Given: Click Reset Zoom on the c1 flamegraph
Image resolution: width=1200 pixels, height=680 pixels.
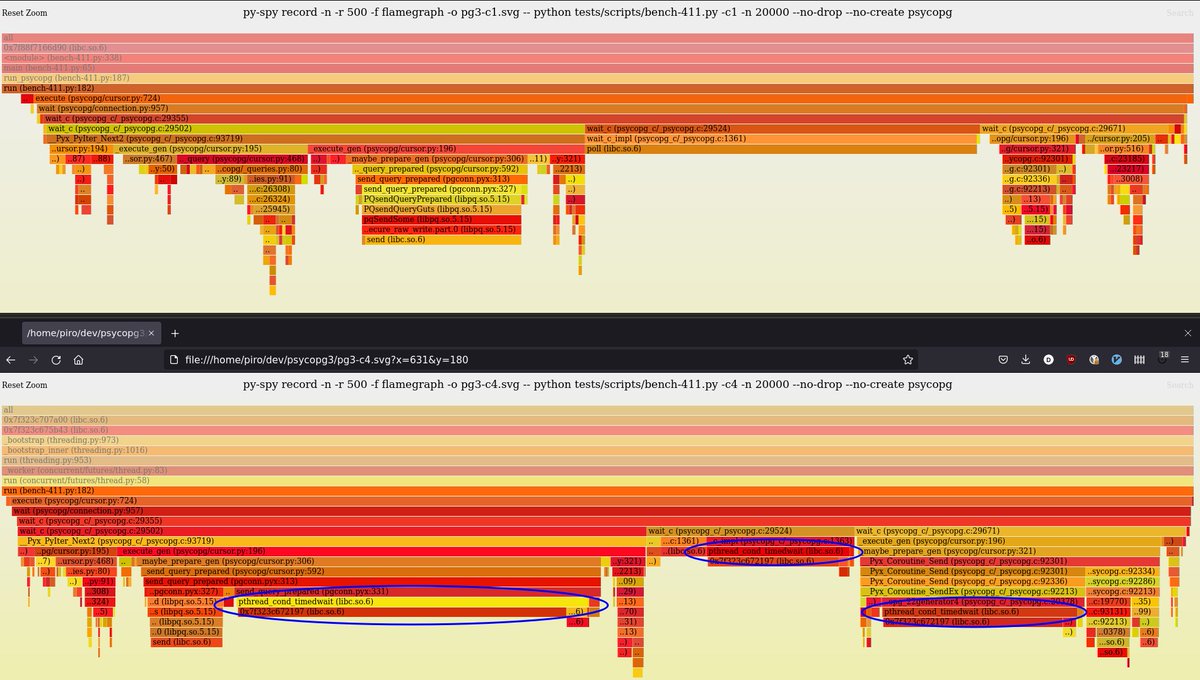Looking at the screenshot, I should click(x=24, y=13).
